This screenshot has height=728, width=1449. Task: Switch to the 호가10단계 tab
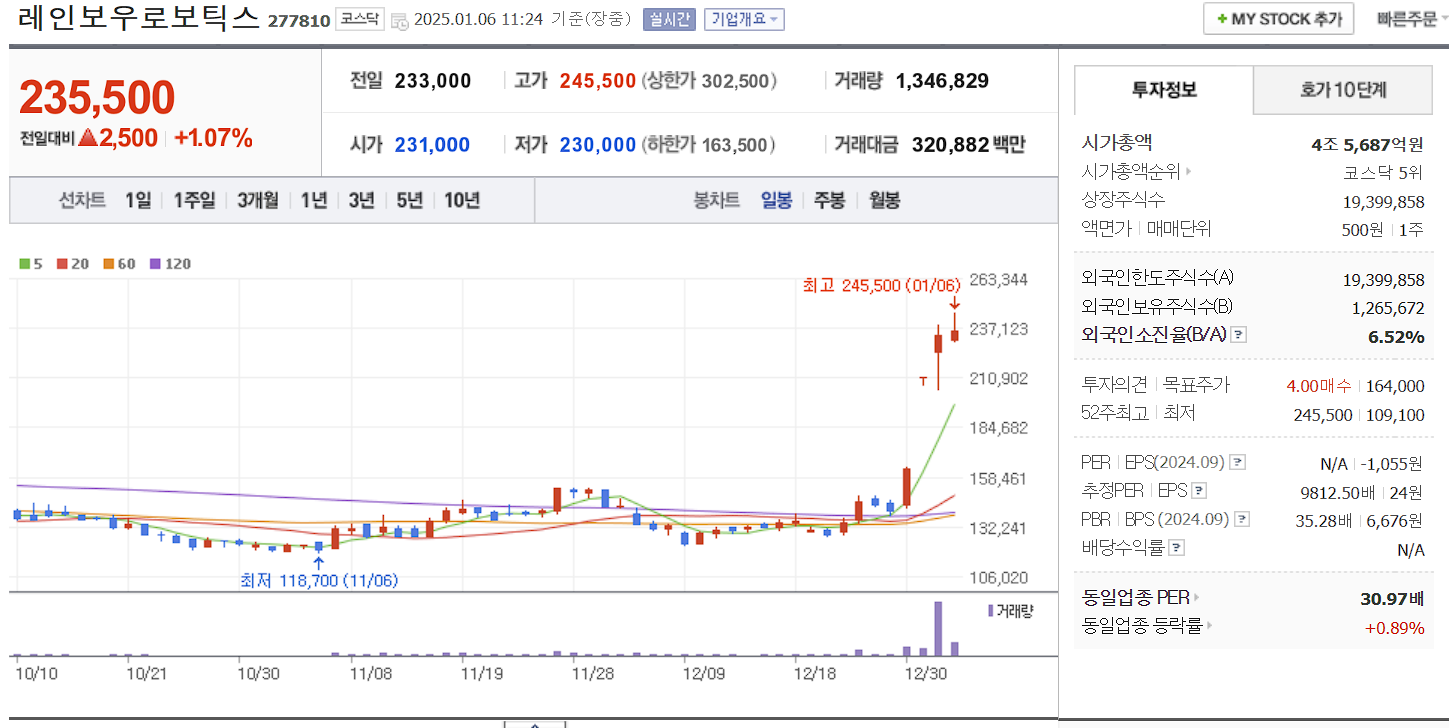(x=1343, y=90)
